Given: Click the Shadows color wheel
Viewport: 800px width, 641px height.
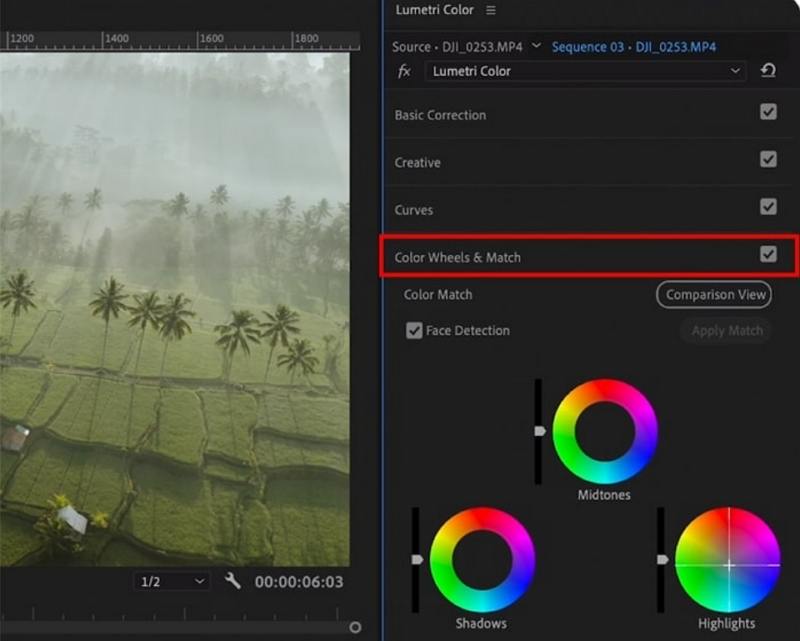Looking at the screenshot, I should (x=482, y=560).
